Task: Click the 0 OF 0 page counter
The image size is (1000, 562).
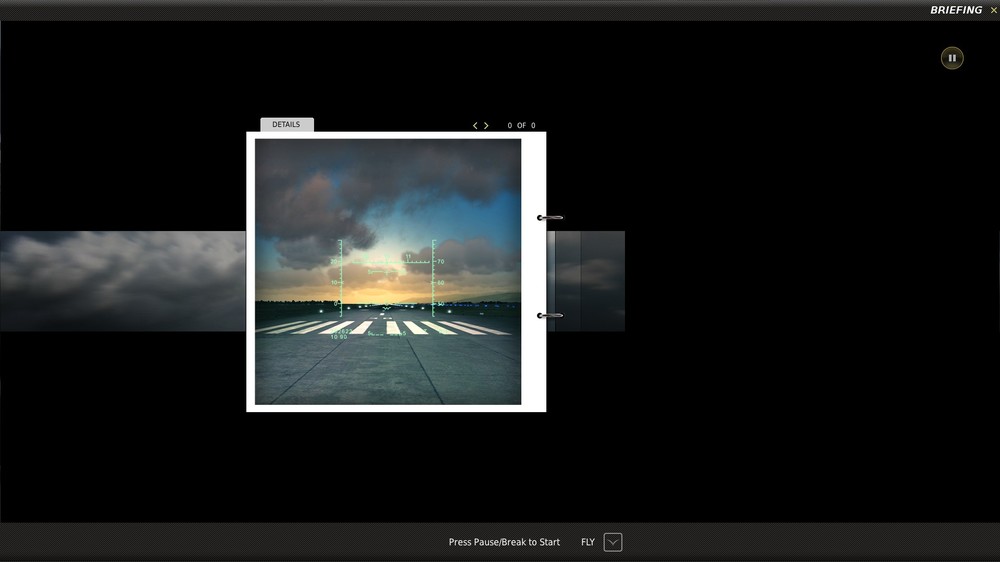Action: [x=522, y=126]
